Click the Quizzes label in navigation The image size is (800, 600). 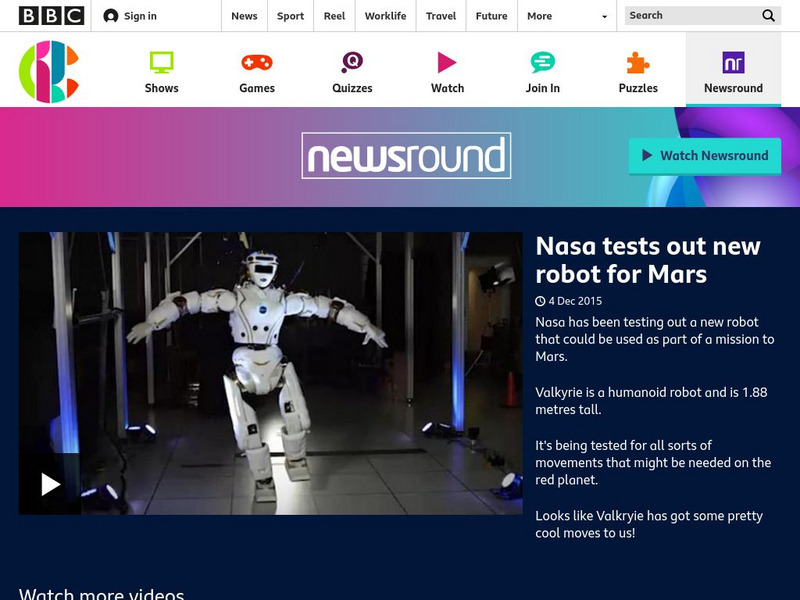pos(352,88)
